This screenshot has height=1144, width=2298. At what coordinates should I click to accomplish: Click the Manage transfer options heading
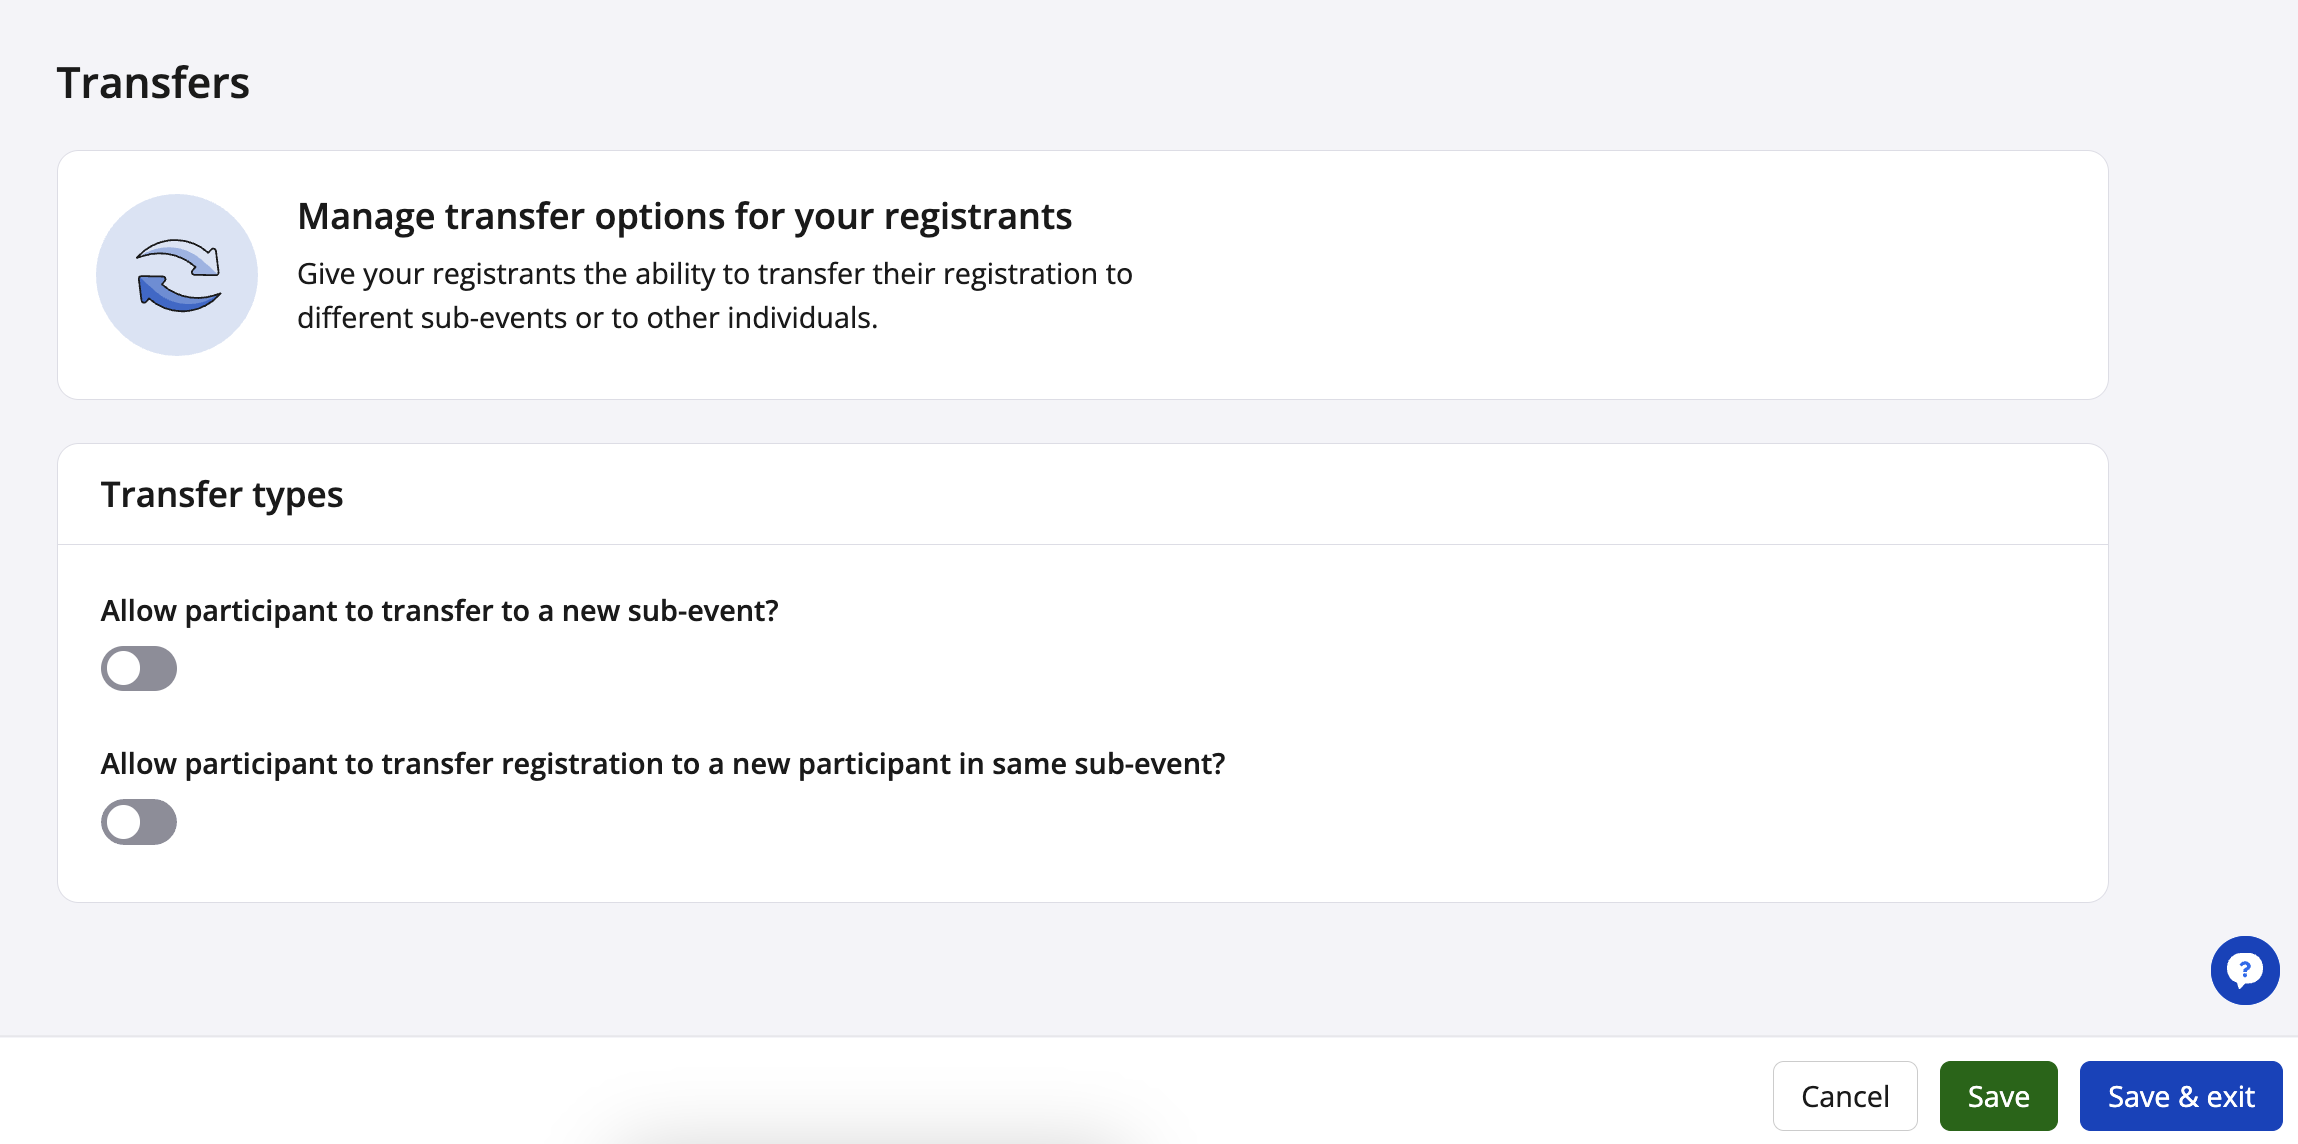click(x=684, y=216)
